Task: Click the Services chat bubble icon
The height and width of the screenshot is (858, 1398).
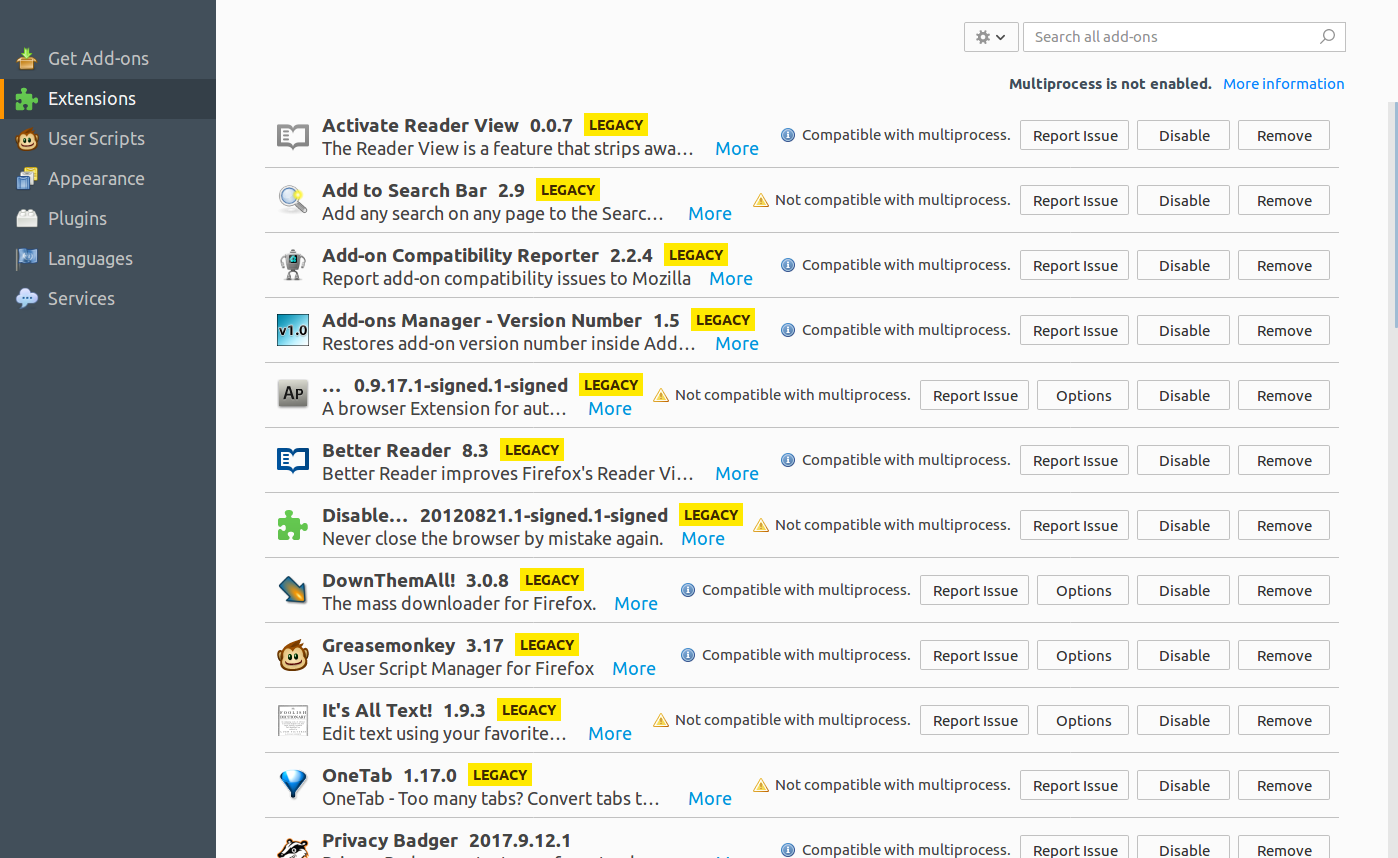Action: [27, 298]
